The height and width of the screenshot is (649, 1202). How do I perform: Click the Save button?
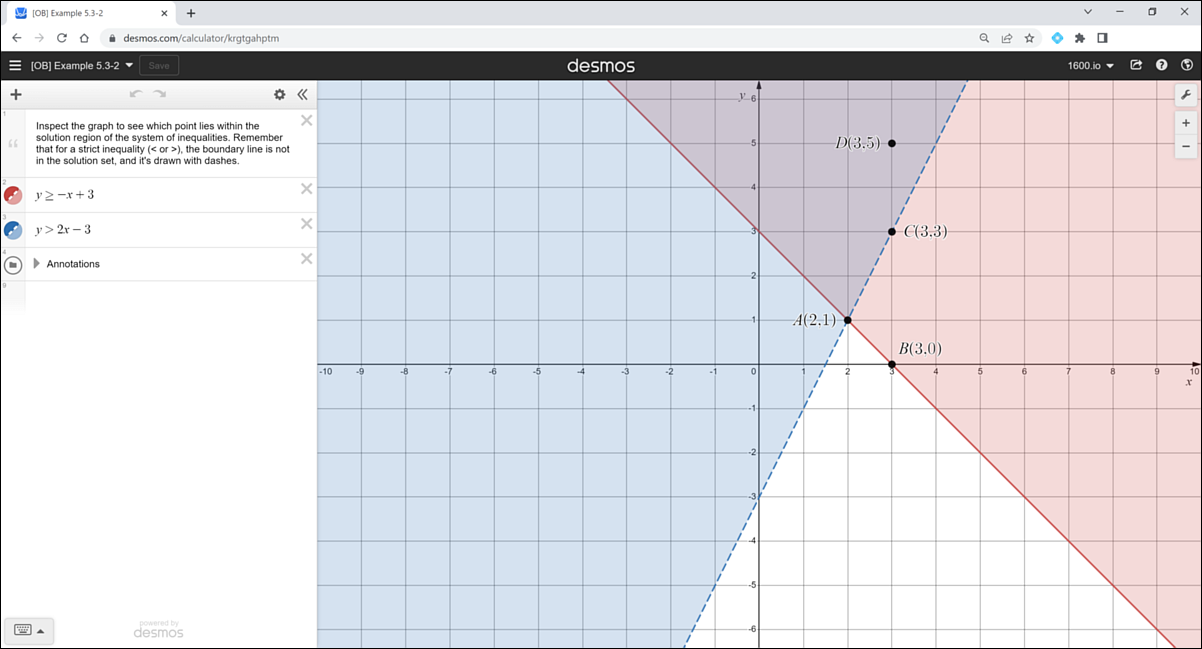159,66
